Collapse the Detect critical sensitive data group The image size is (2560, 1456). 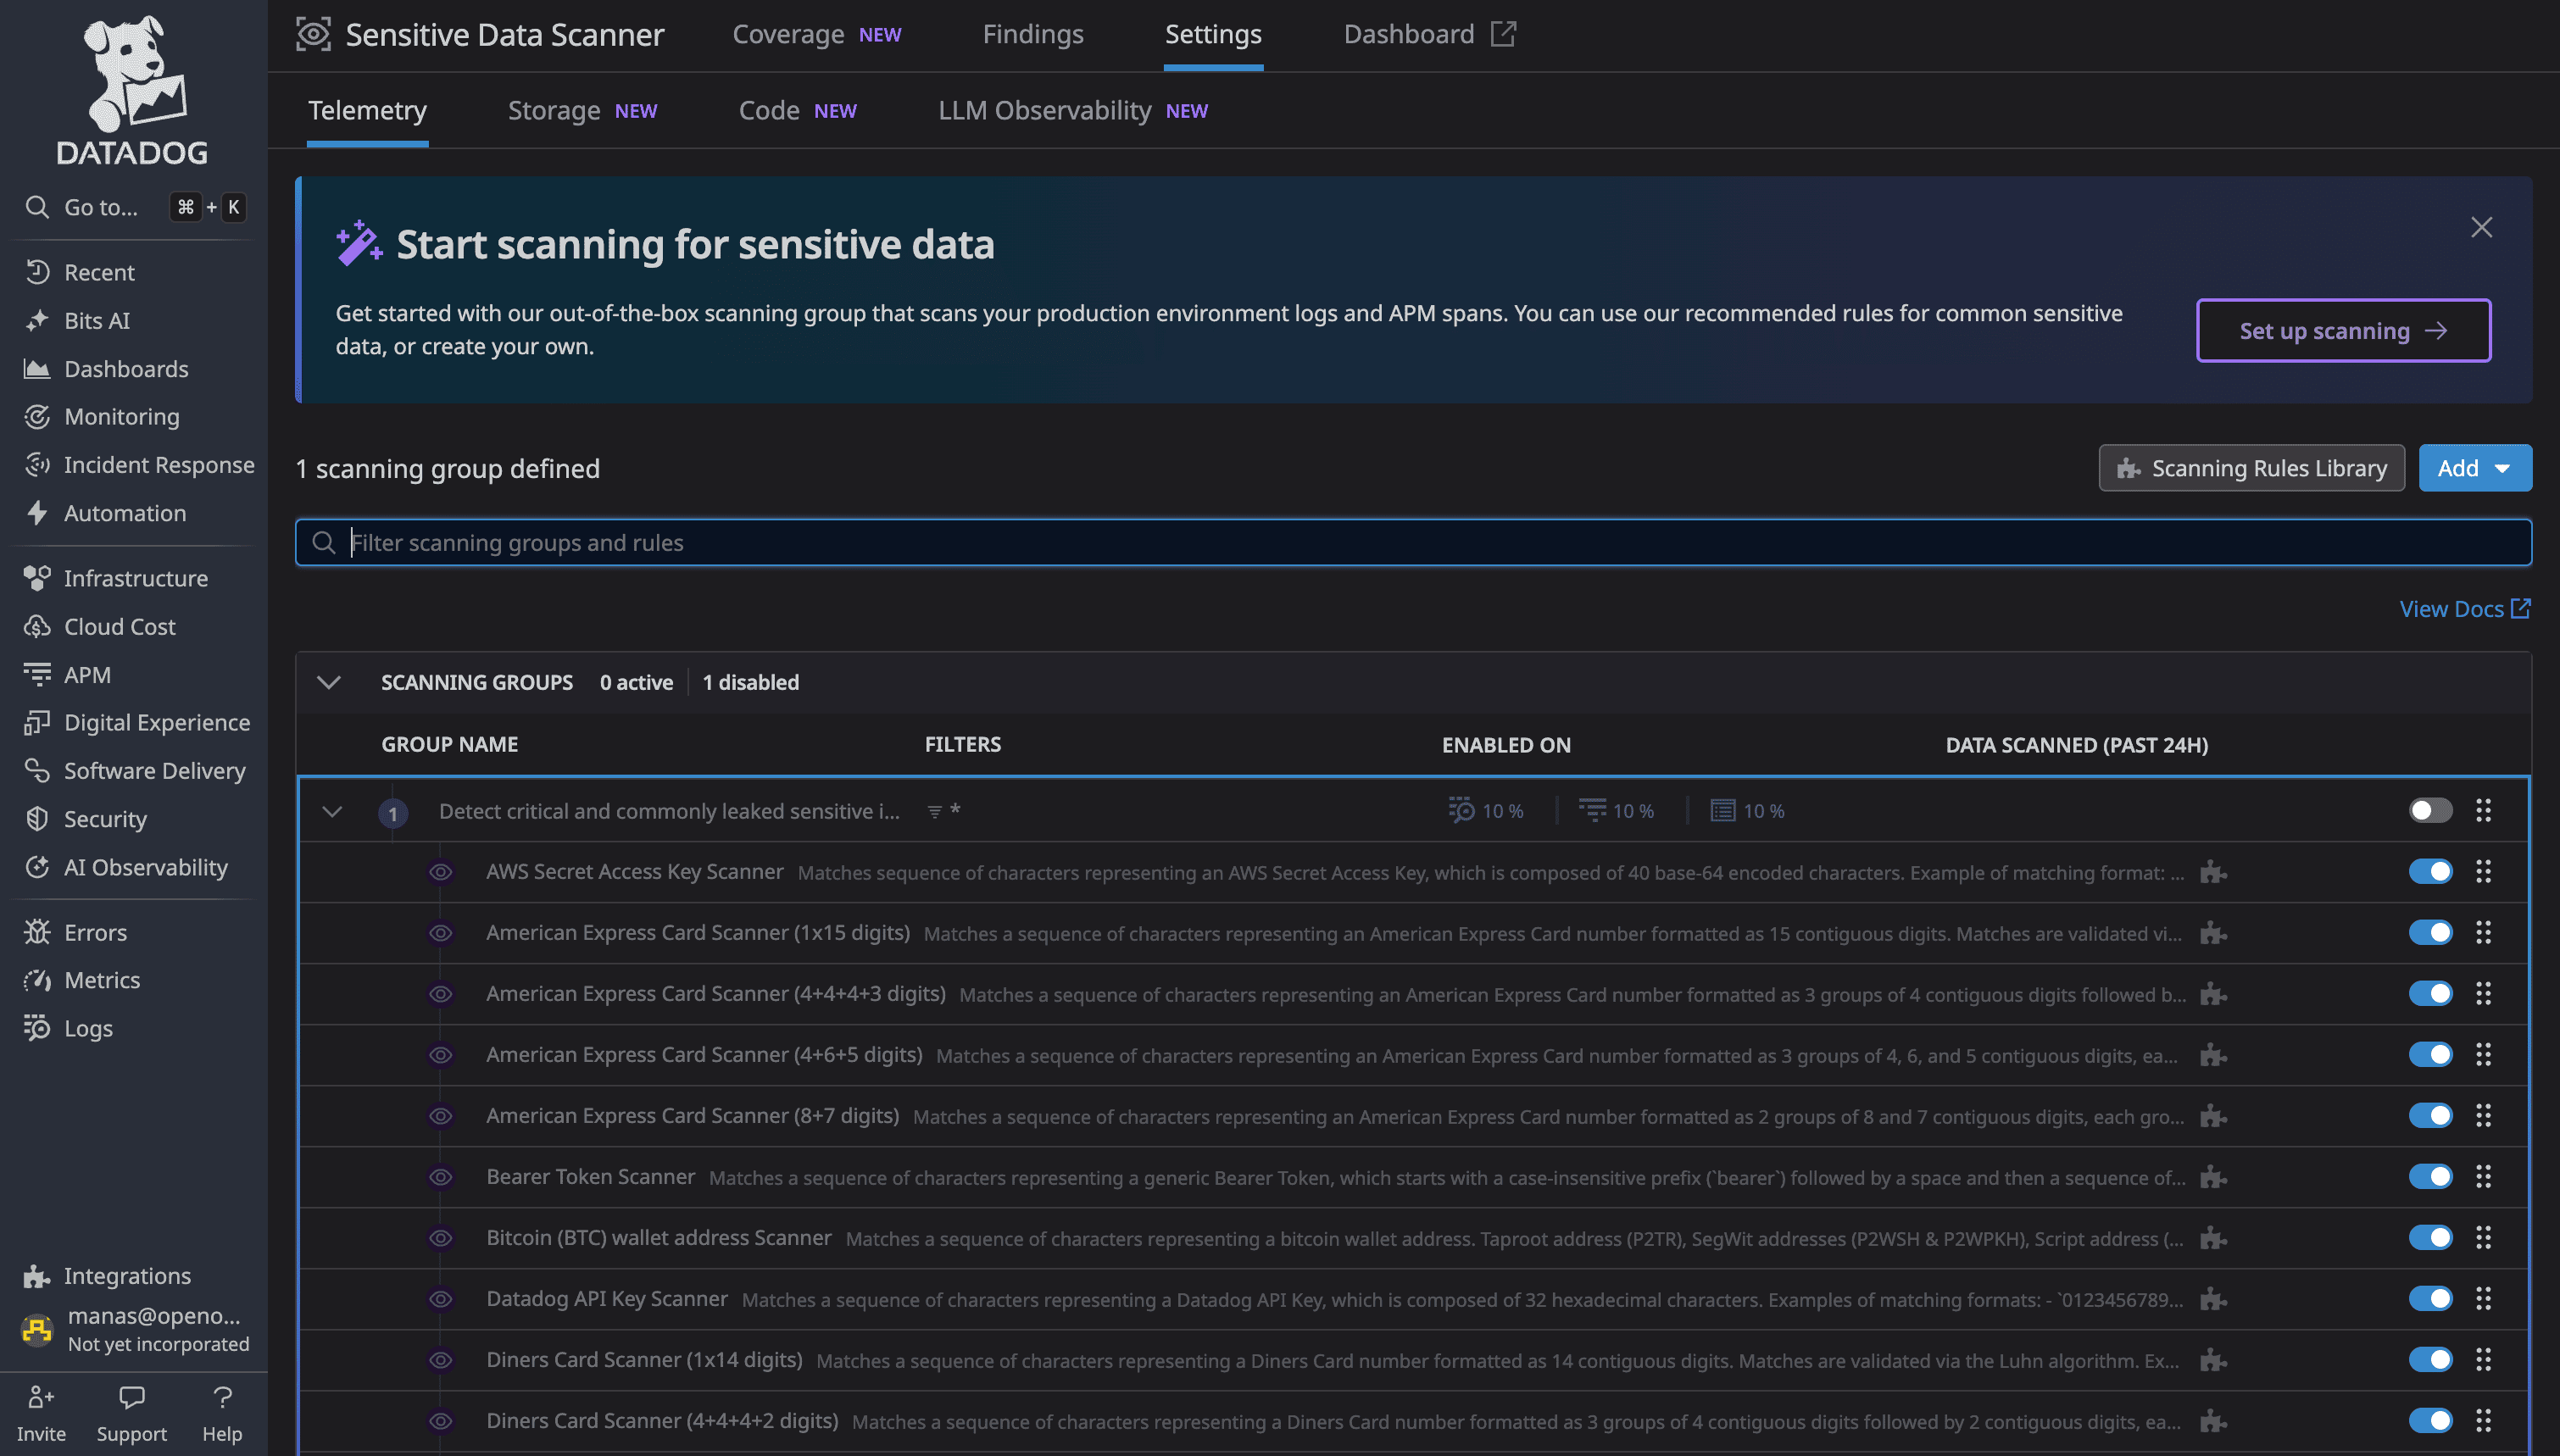(332, 811)
